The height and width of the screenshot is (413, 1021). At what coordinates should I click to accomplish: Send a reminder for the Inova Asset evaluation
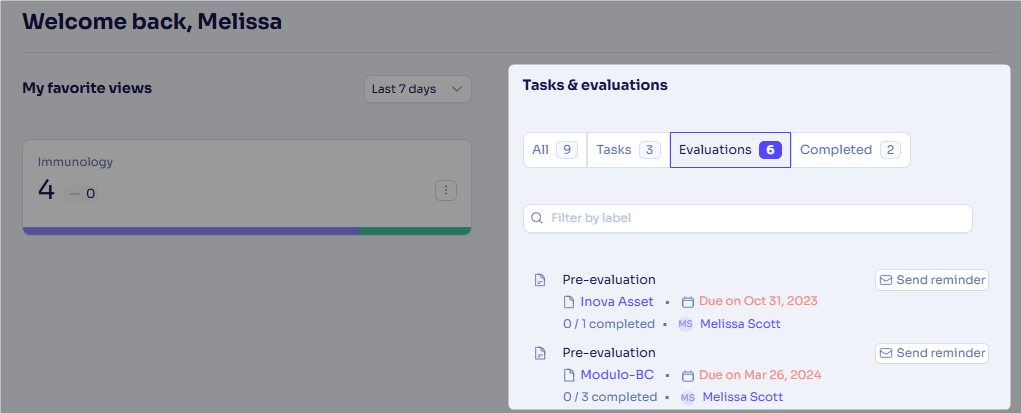[x=932, y=280]
